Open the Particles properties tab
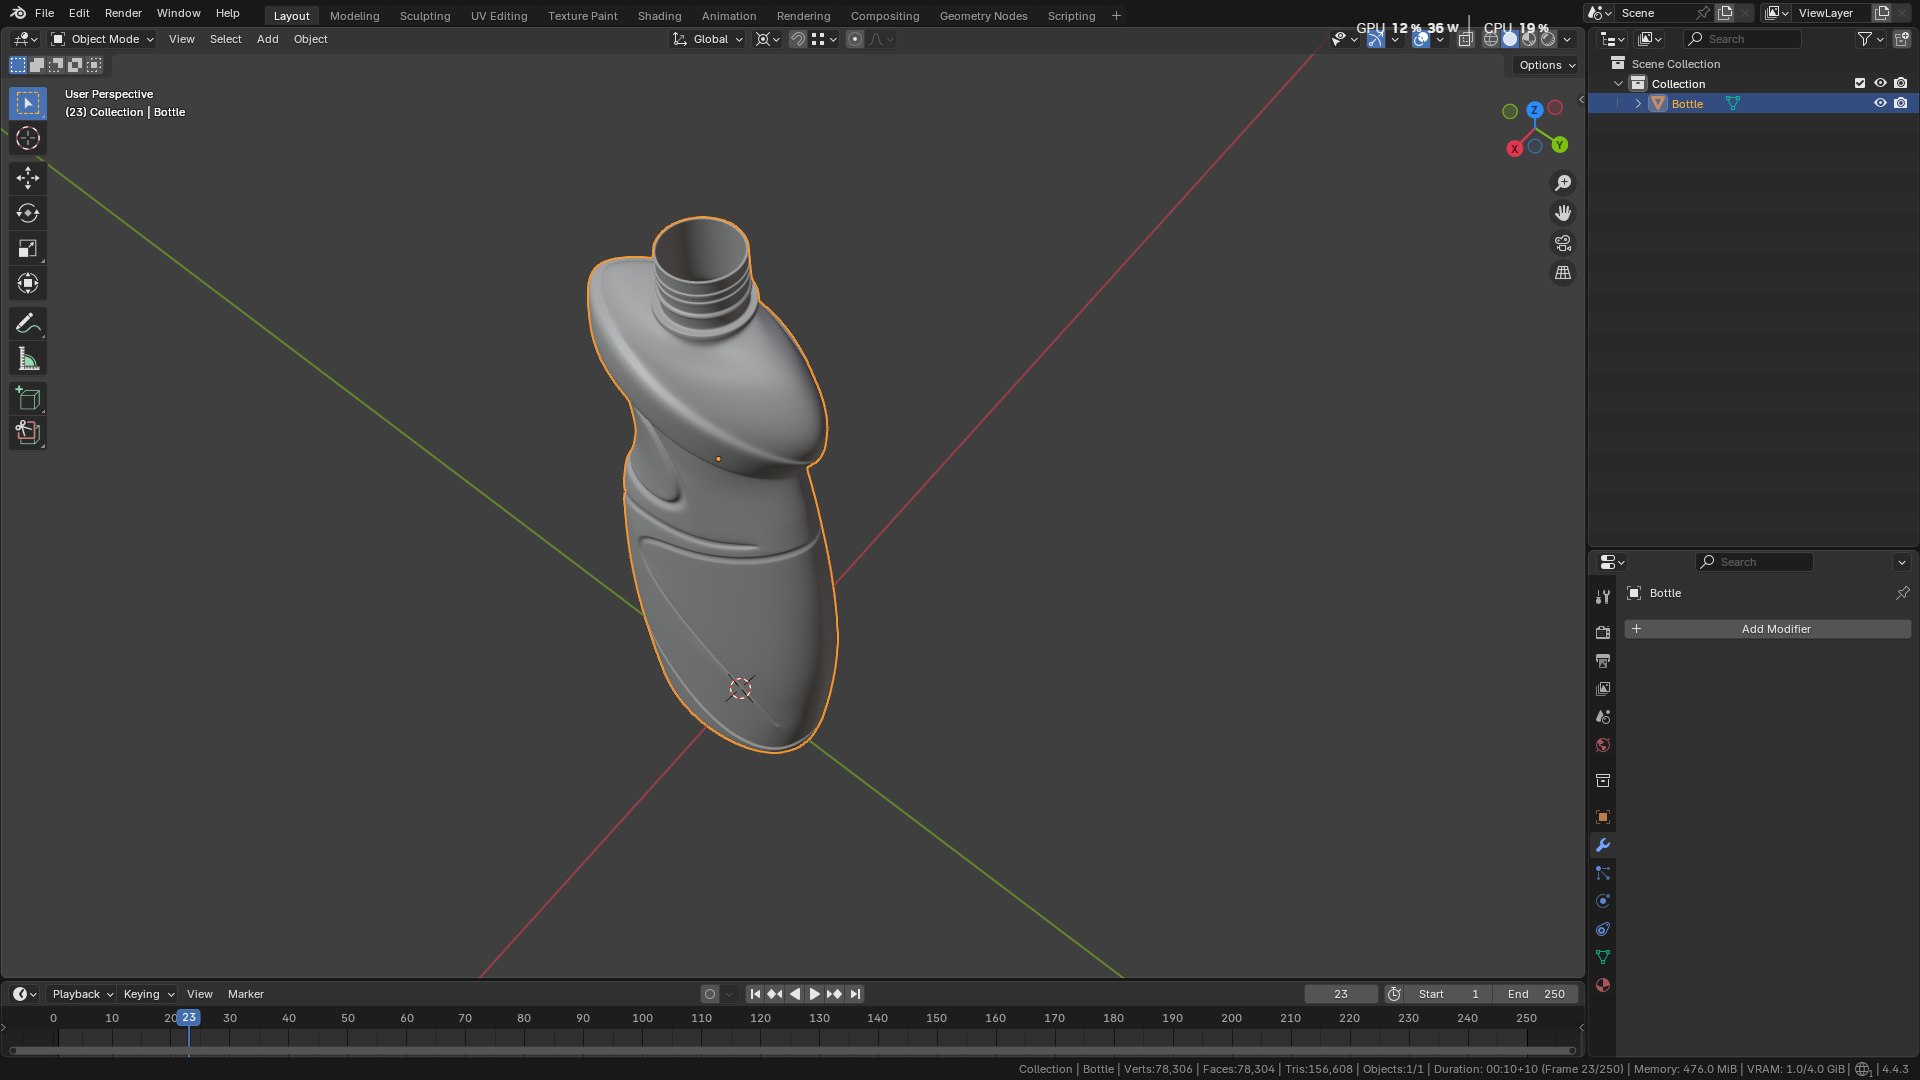The width and height of the screenshot is (1920, 1080). coord(1603,873)
